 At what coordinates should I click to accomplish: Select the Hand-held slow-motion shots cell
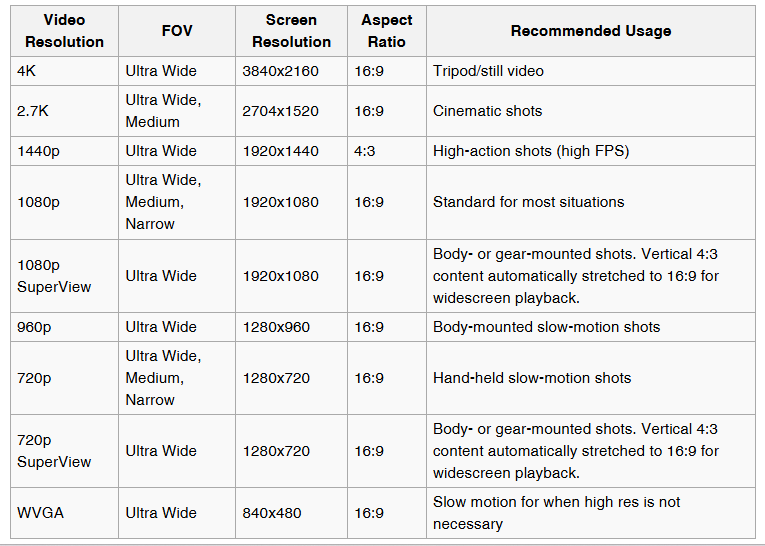point(532,378)
